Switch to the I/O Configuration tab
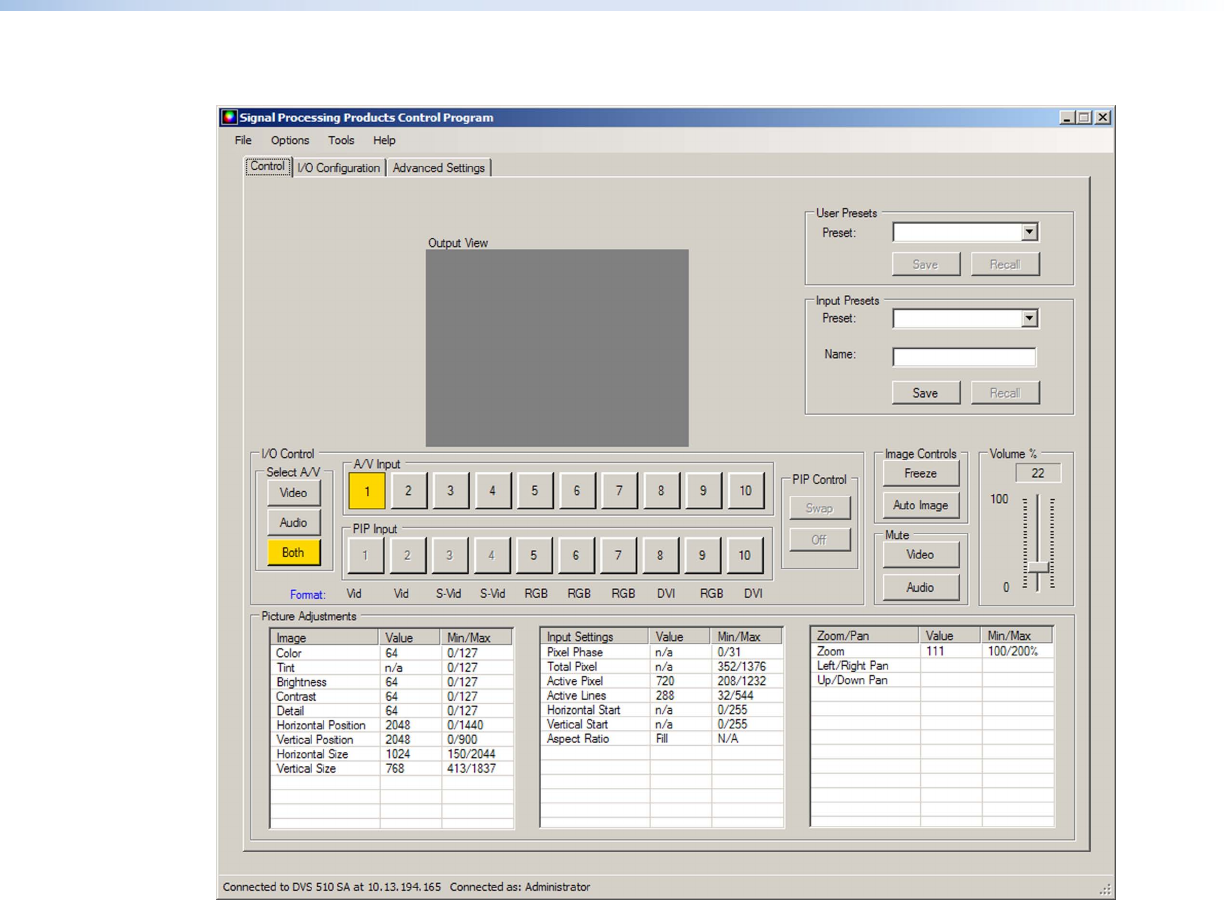Screen dimensions: 1224x900 [339, 168]
